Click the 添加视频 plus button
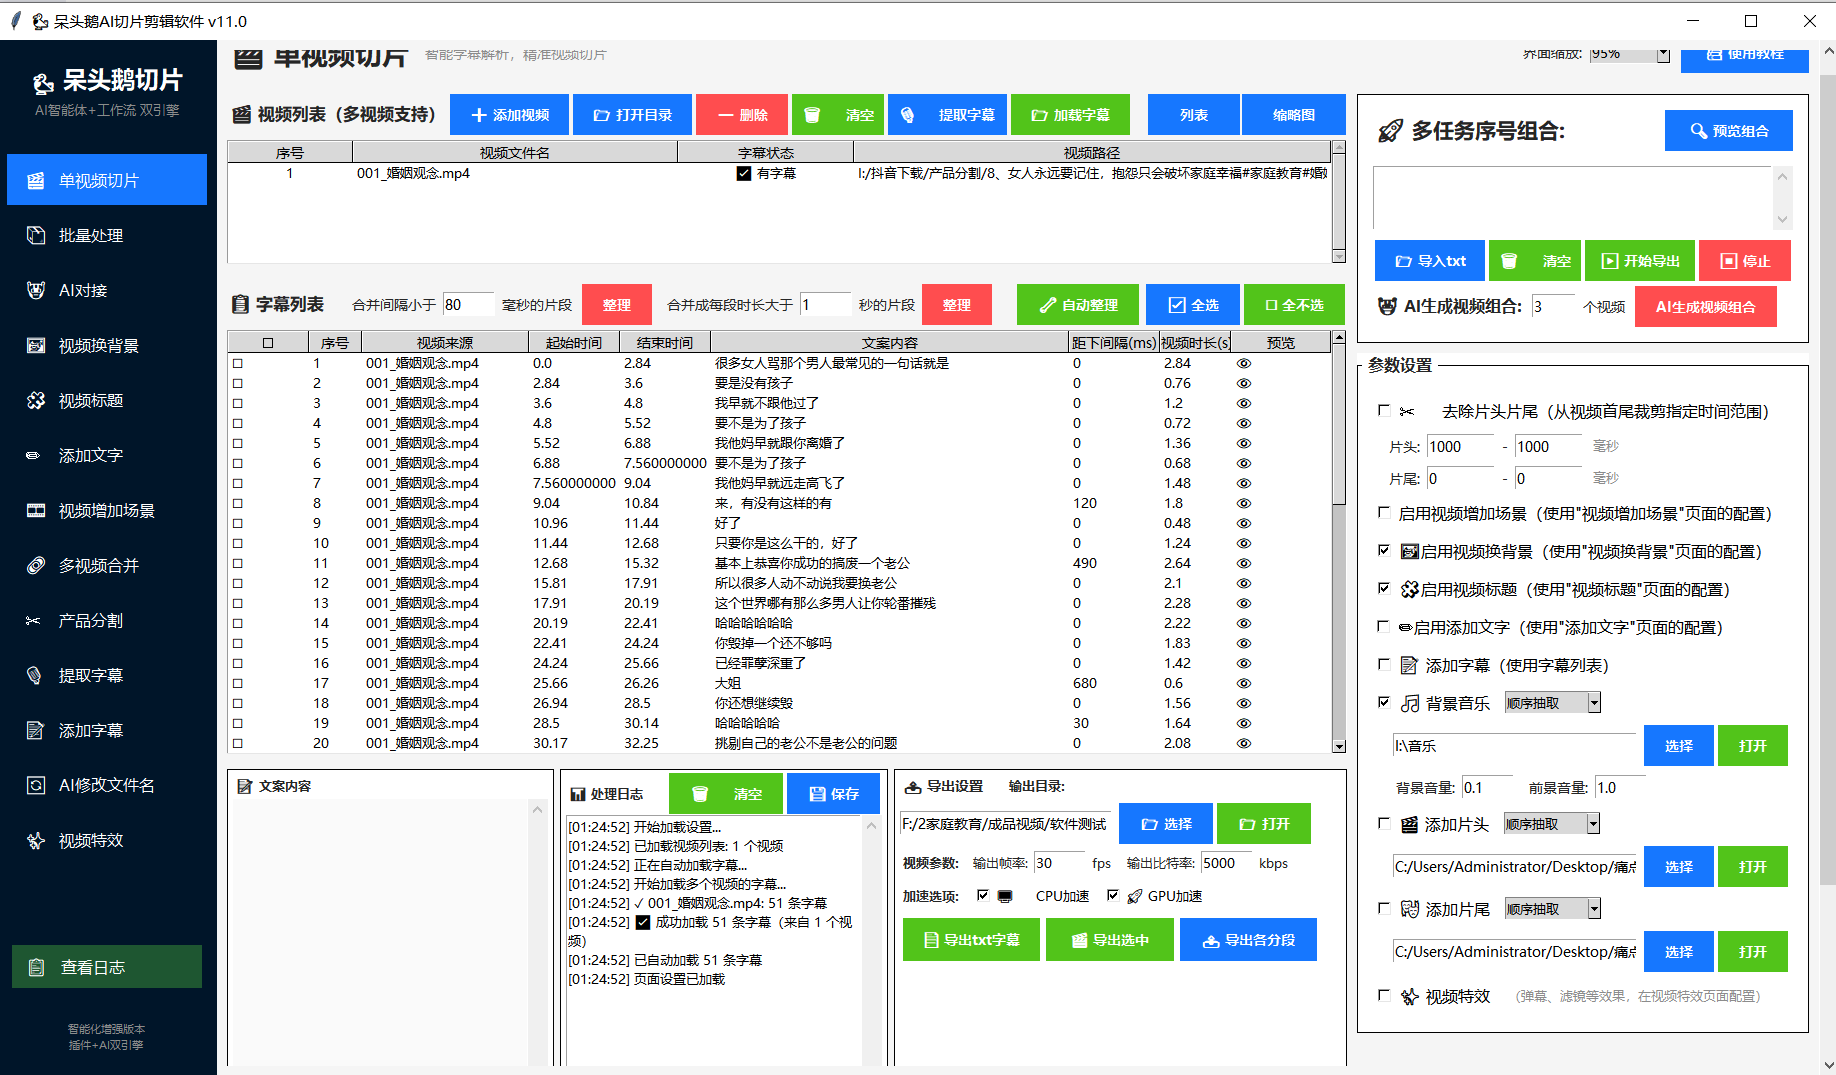Image resolution: width=1836 pixels, height=1075 pixels. (509, 115)
